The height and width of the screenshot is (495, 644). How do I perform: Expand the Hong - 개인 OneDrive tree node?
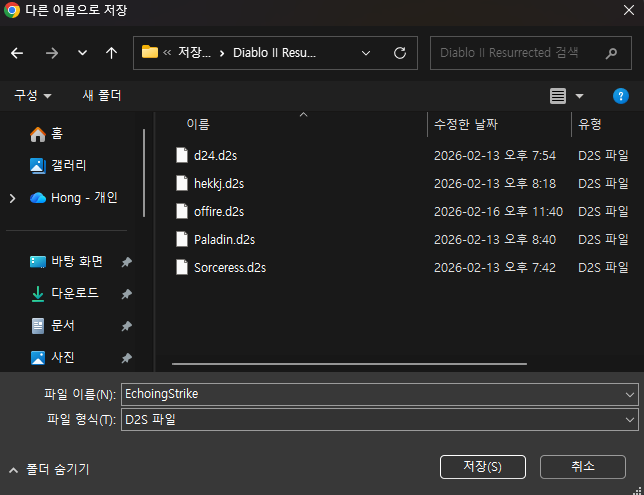12,198
